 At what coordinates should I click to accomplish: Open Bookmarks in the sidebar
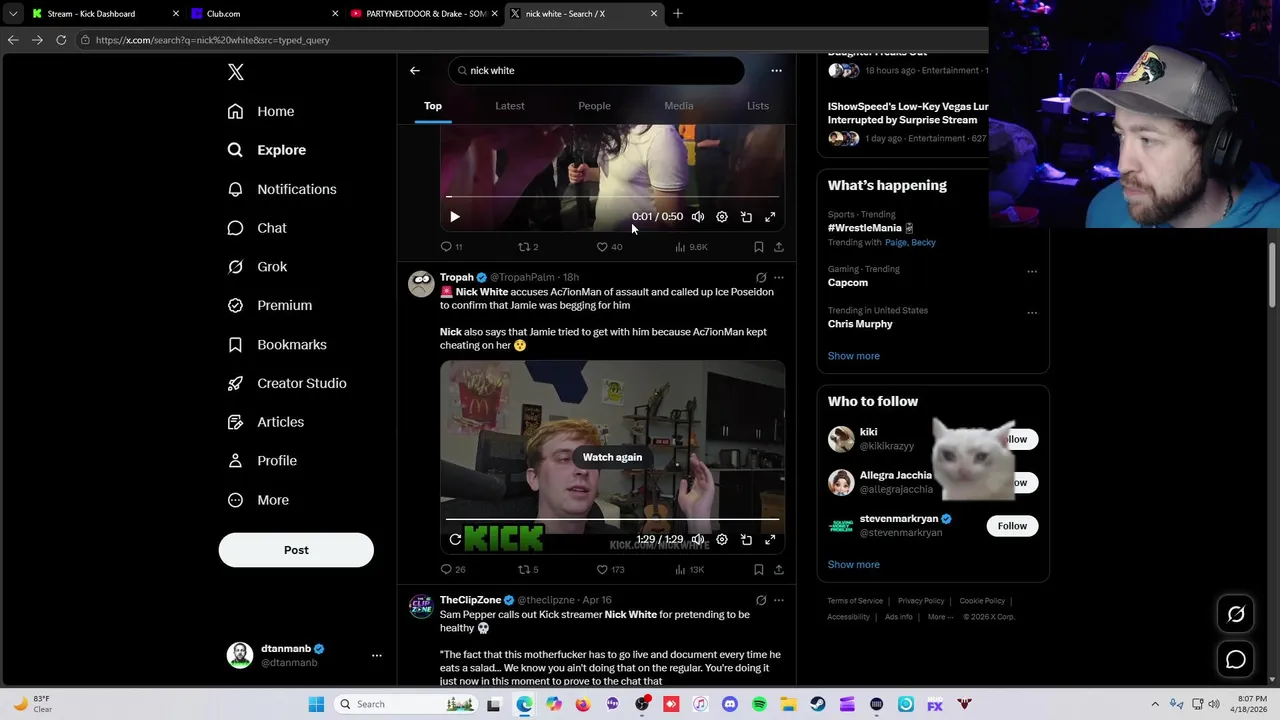[x=277, y=344]
